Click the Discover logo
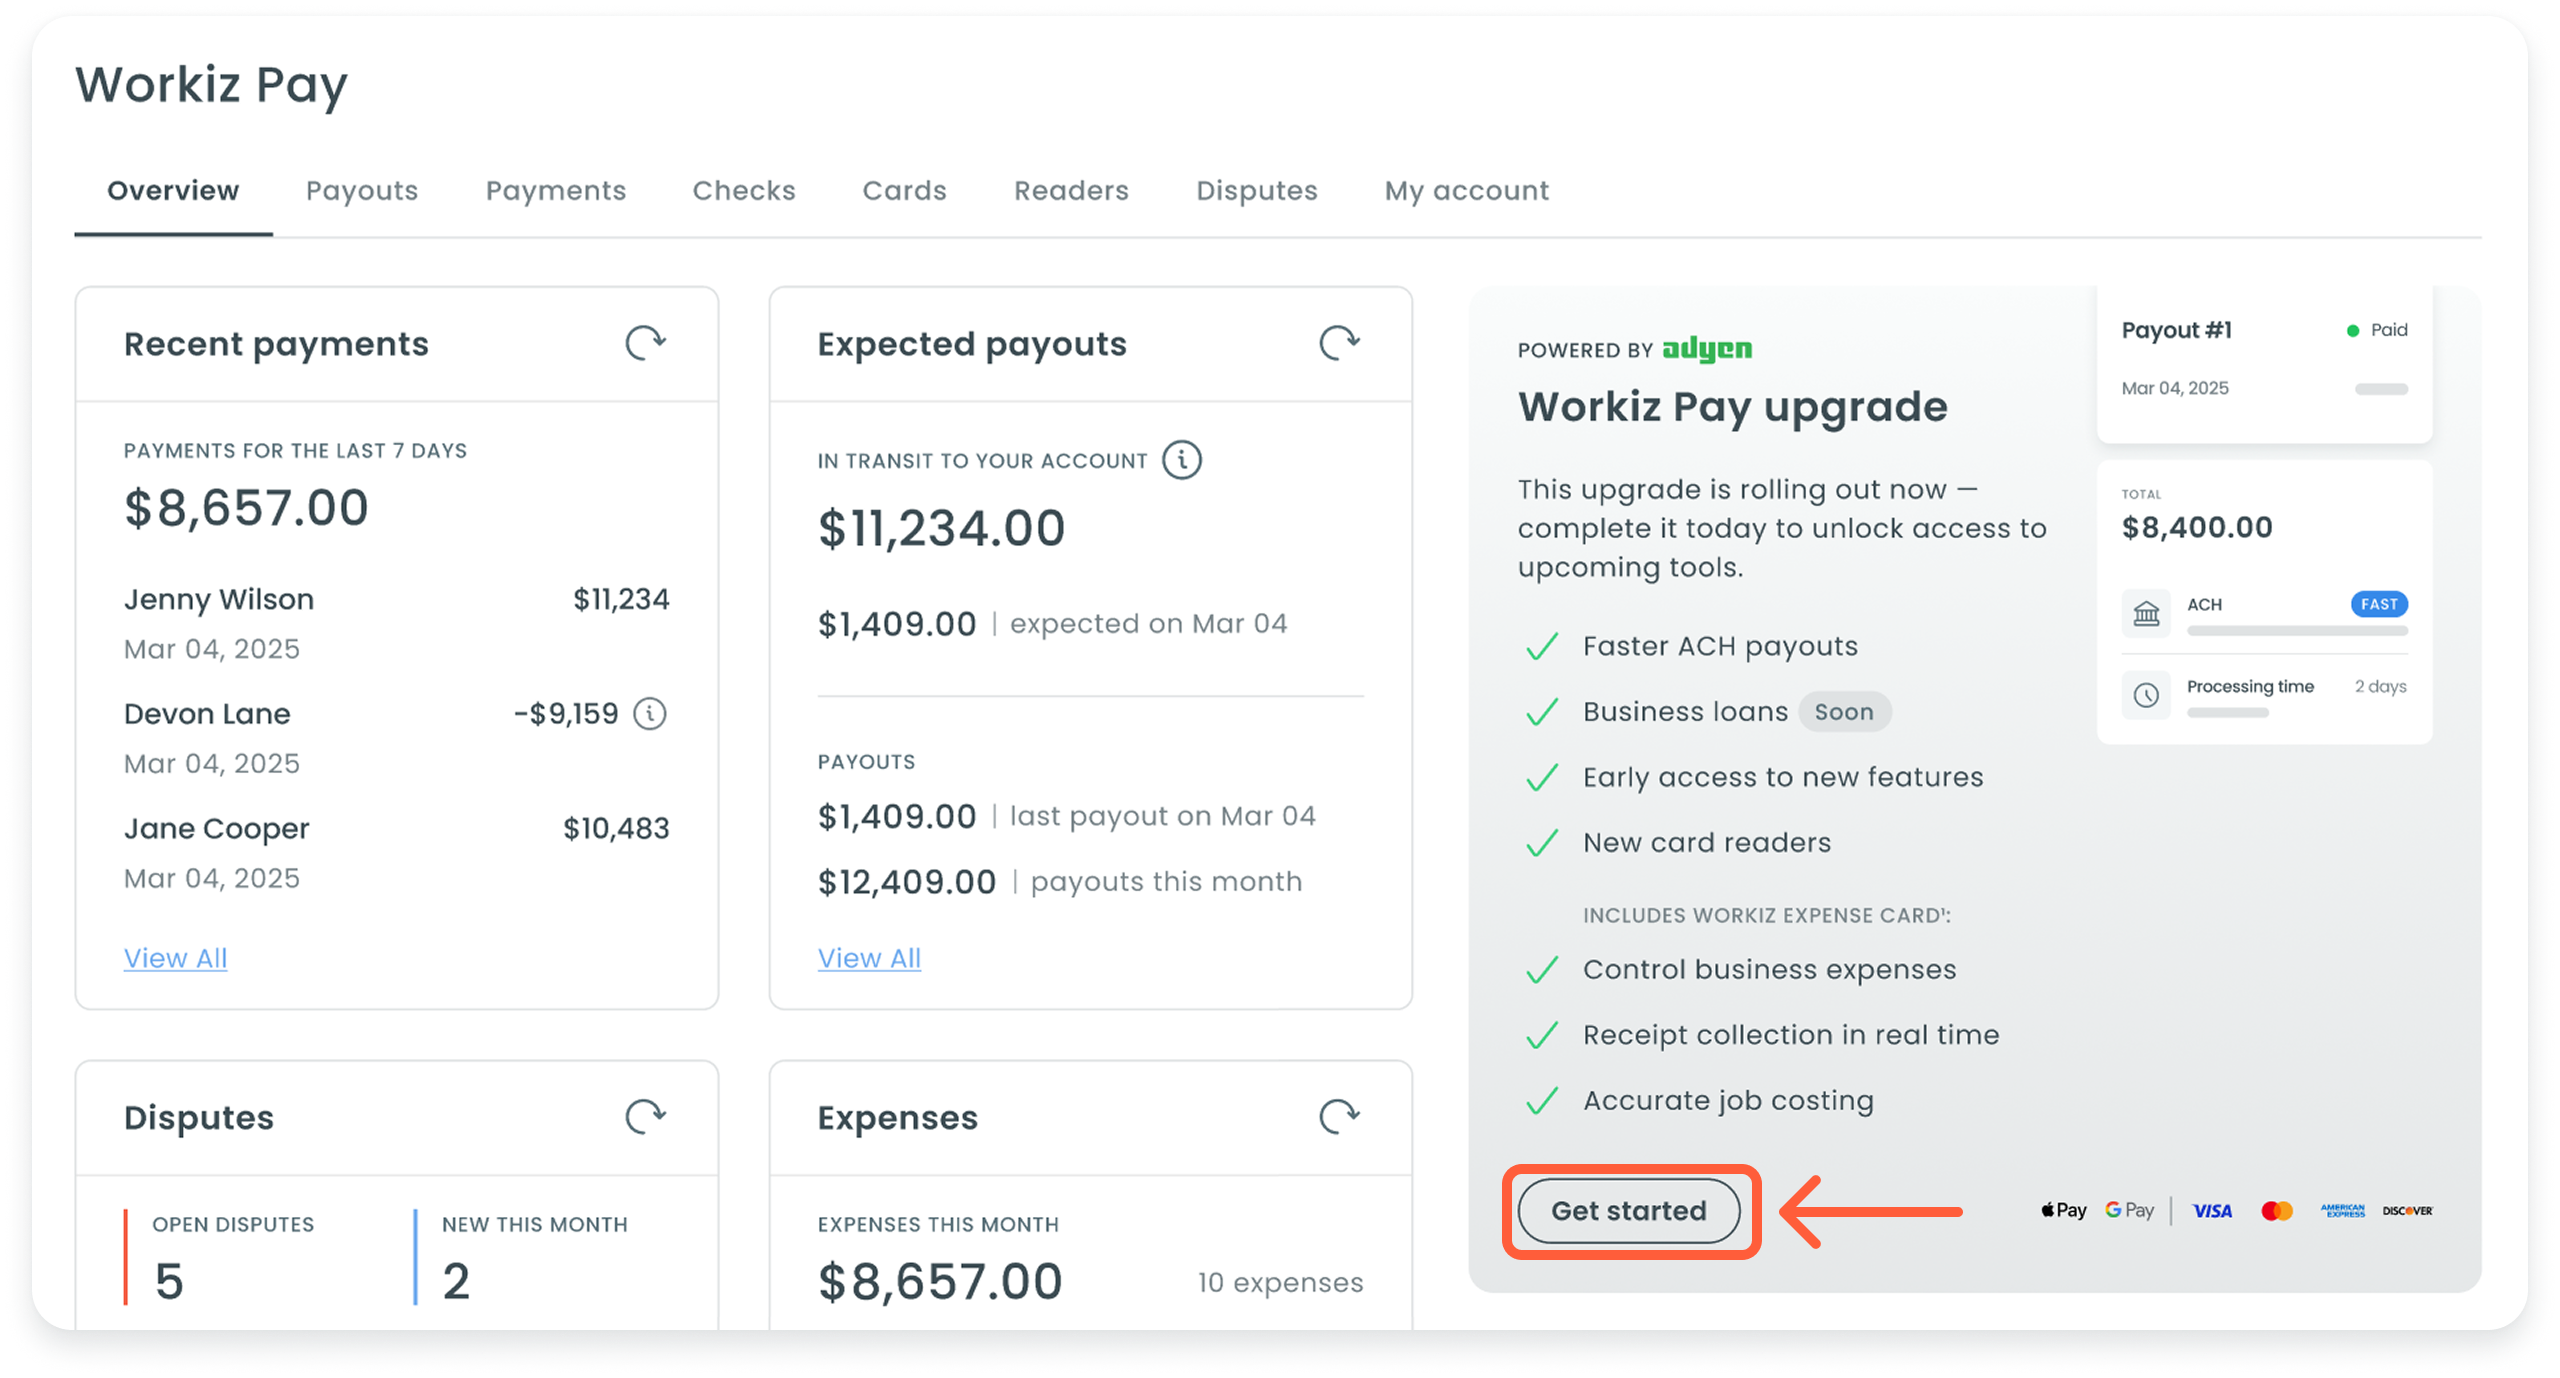Screen dimensions: 2560x1378 (2407, 1211)
